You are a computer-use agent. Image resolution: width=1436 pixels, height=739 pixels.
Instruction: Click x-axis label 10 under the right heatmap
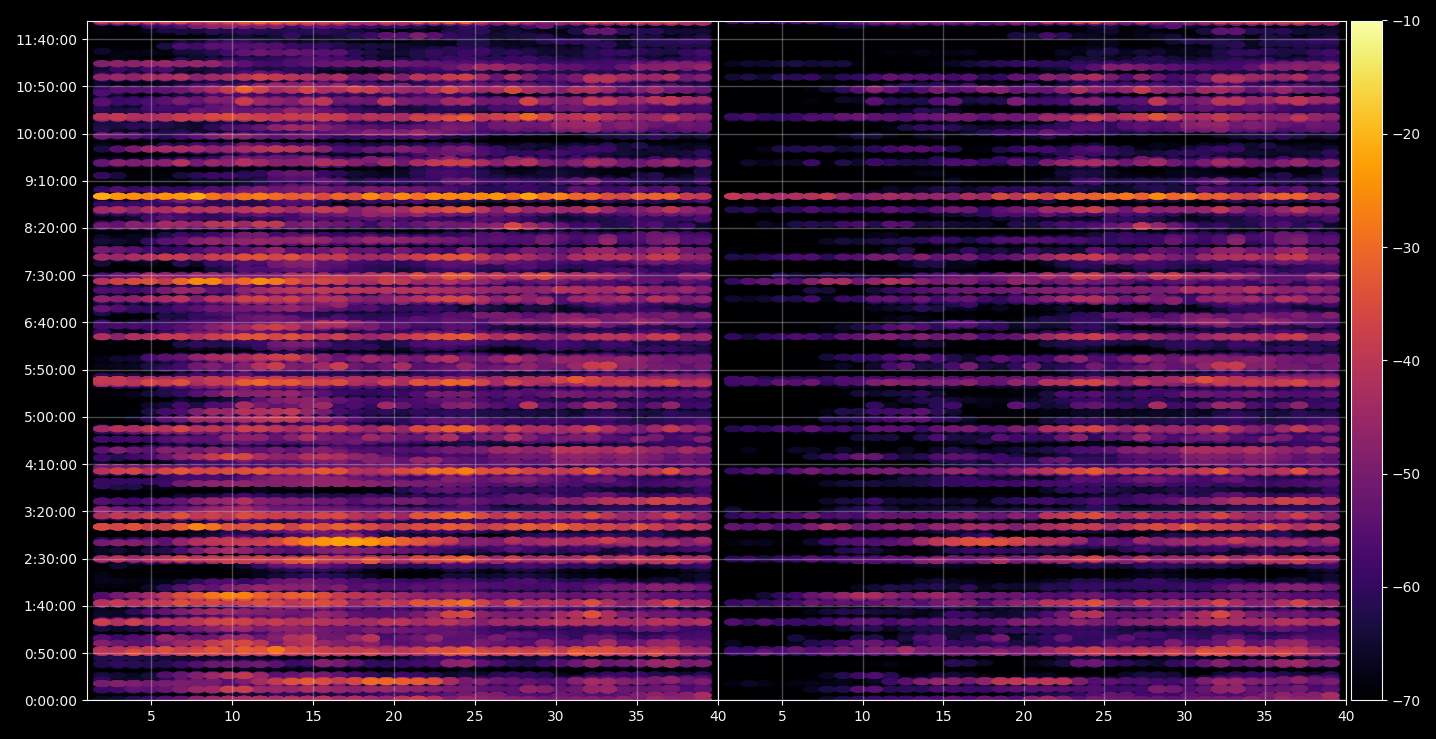coord(862,717)
